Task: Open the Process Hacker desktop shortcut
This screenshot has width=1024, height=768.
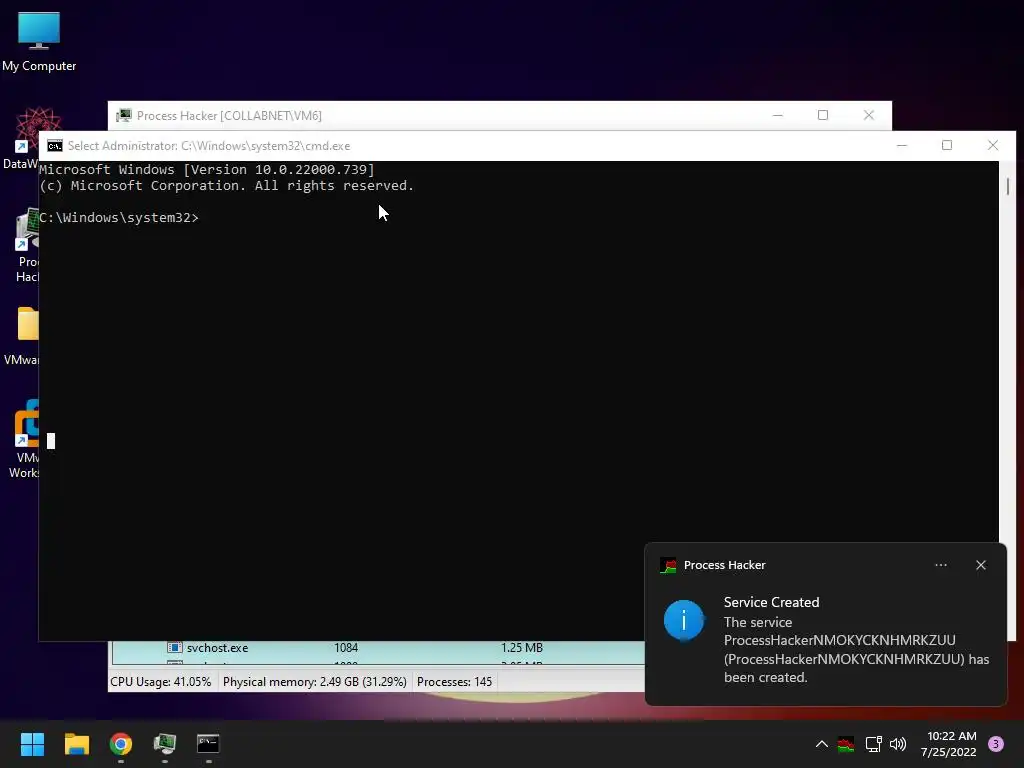Action: click(x=26, y=246)
